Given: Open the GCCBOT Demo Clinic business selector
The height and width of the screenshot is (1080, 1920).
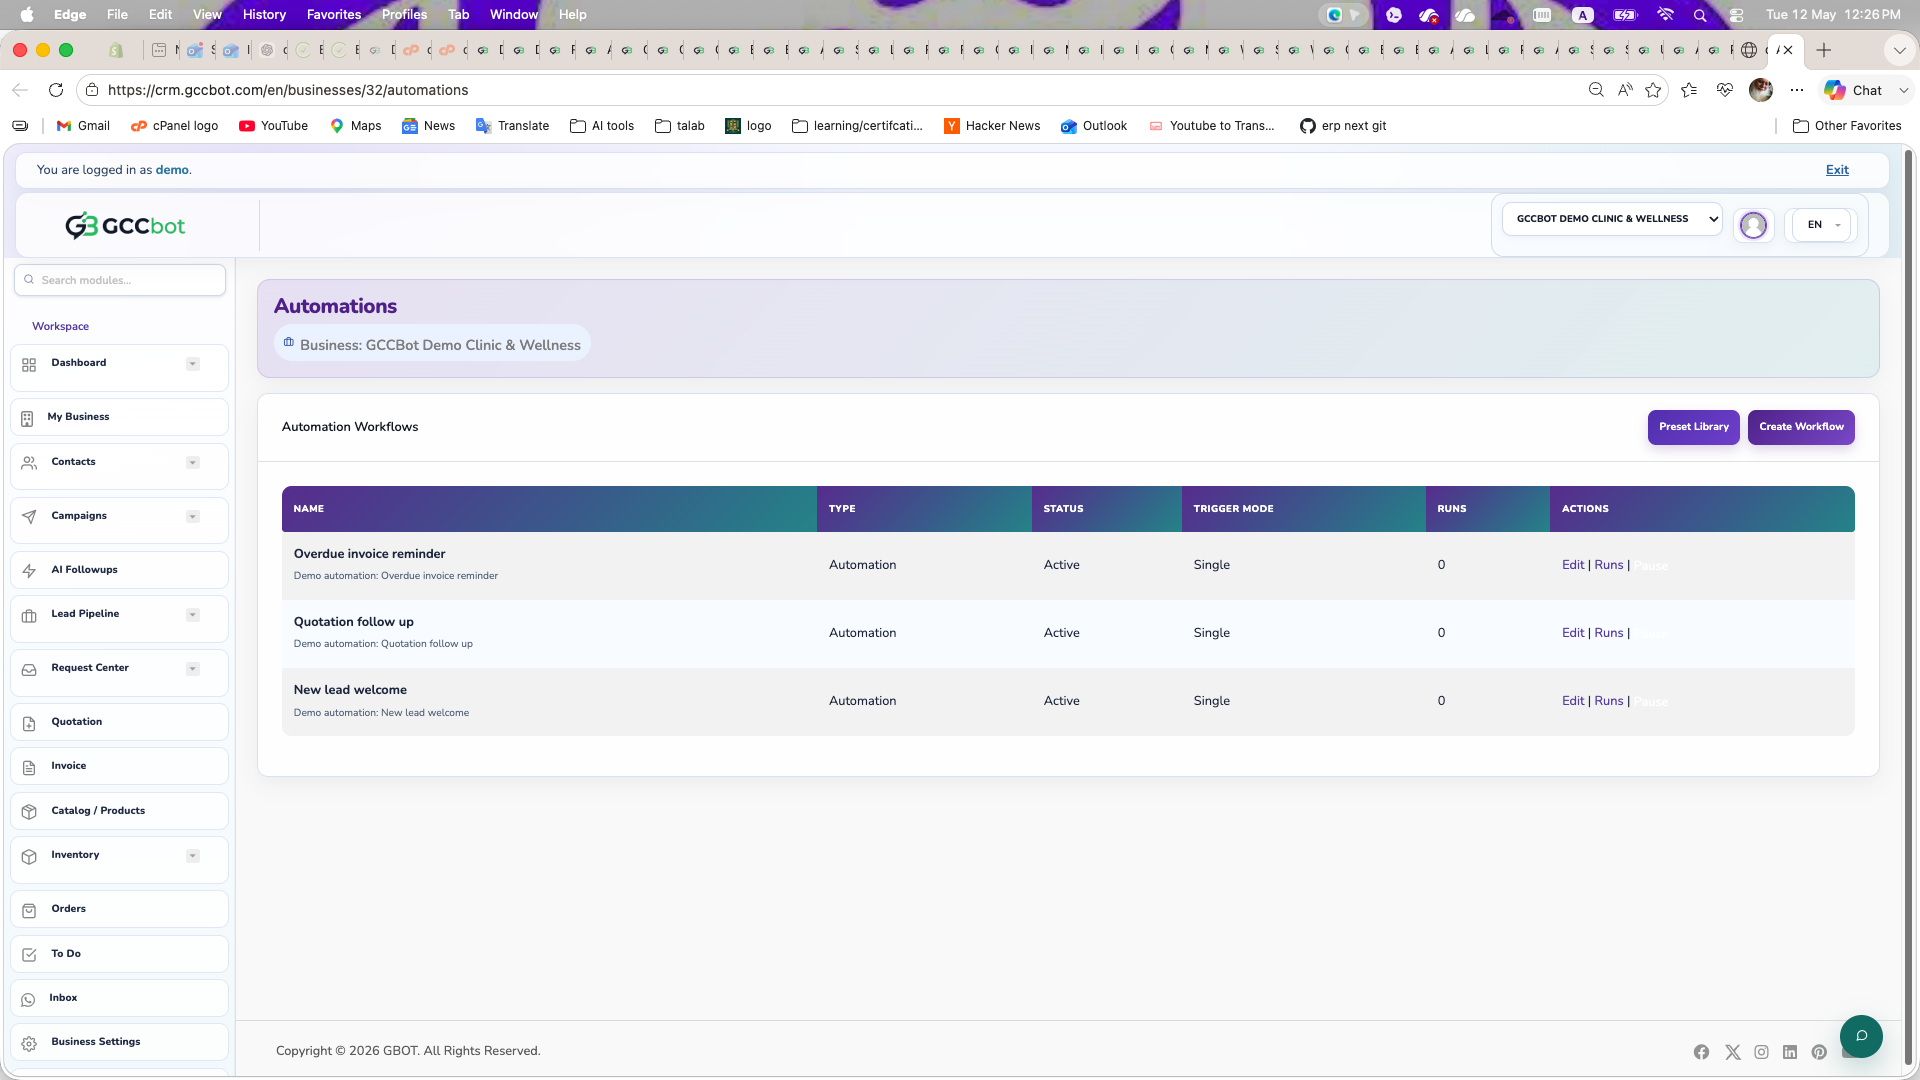Looking at the screenshot, I should click(x=1612, y=219).
